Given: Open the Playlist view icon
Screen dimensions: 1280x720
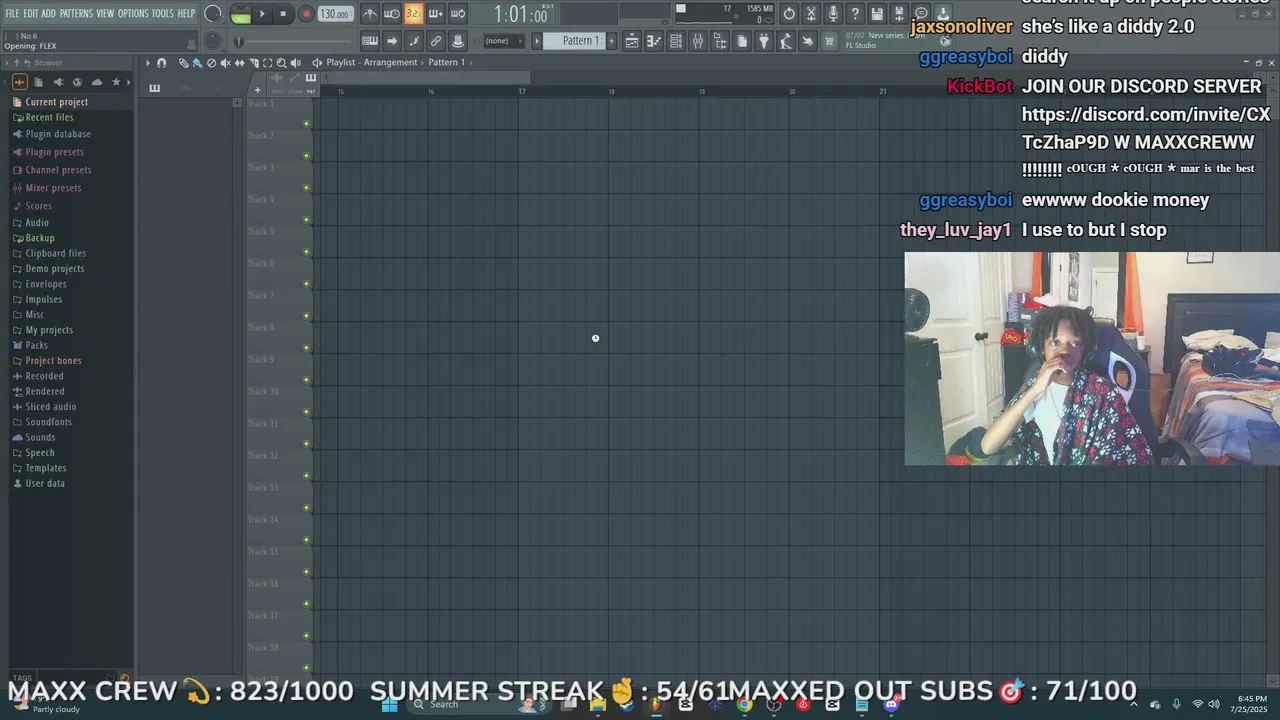Looking at the screenshot, I should 632,41.
